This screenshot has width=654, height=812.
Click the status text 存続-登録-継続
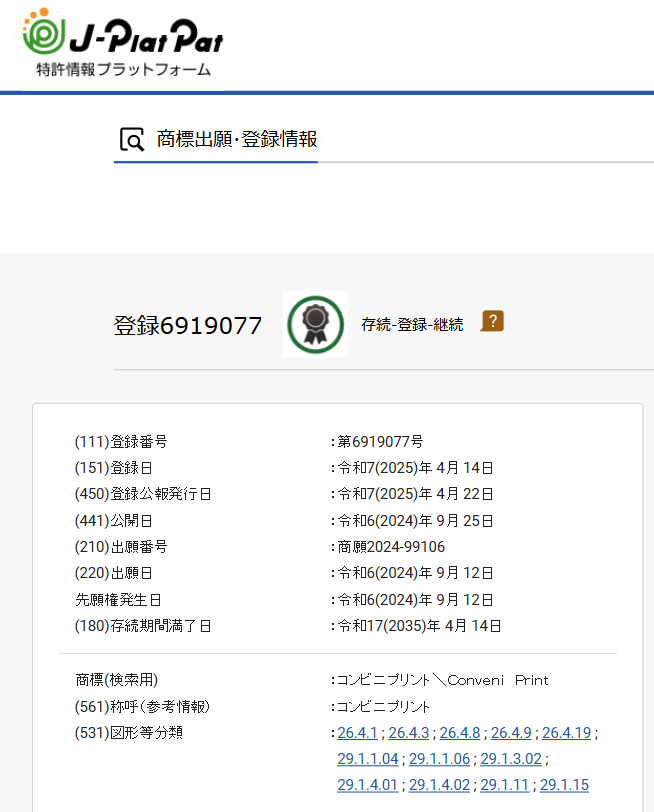pyautogui.click(x=412, y=325)
